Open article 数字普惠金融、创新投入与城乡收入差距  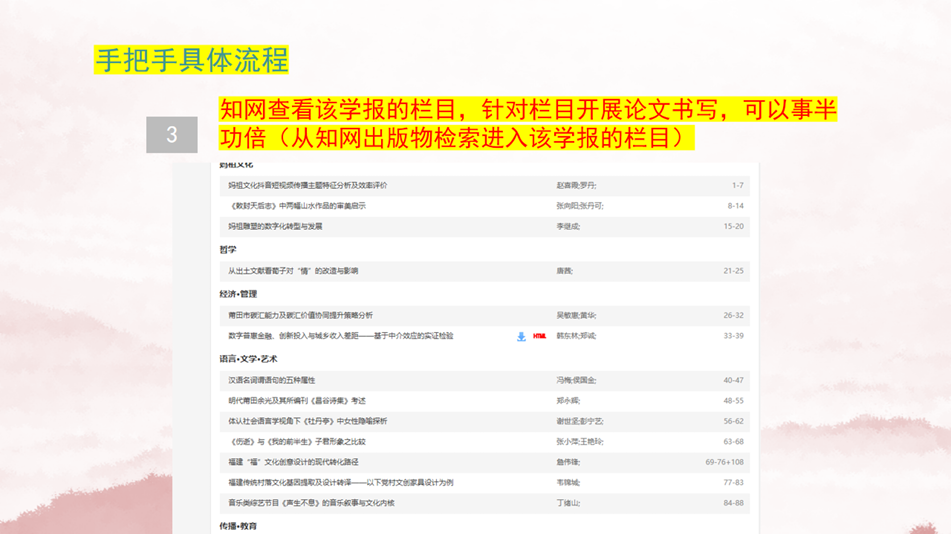[340, 336]
